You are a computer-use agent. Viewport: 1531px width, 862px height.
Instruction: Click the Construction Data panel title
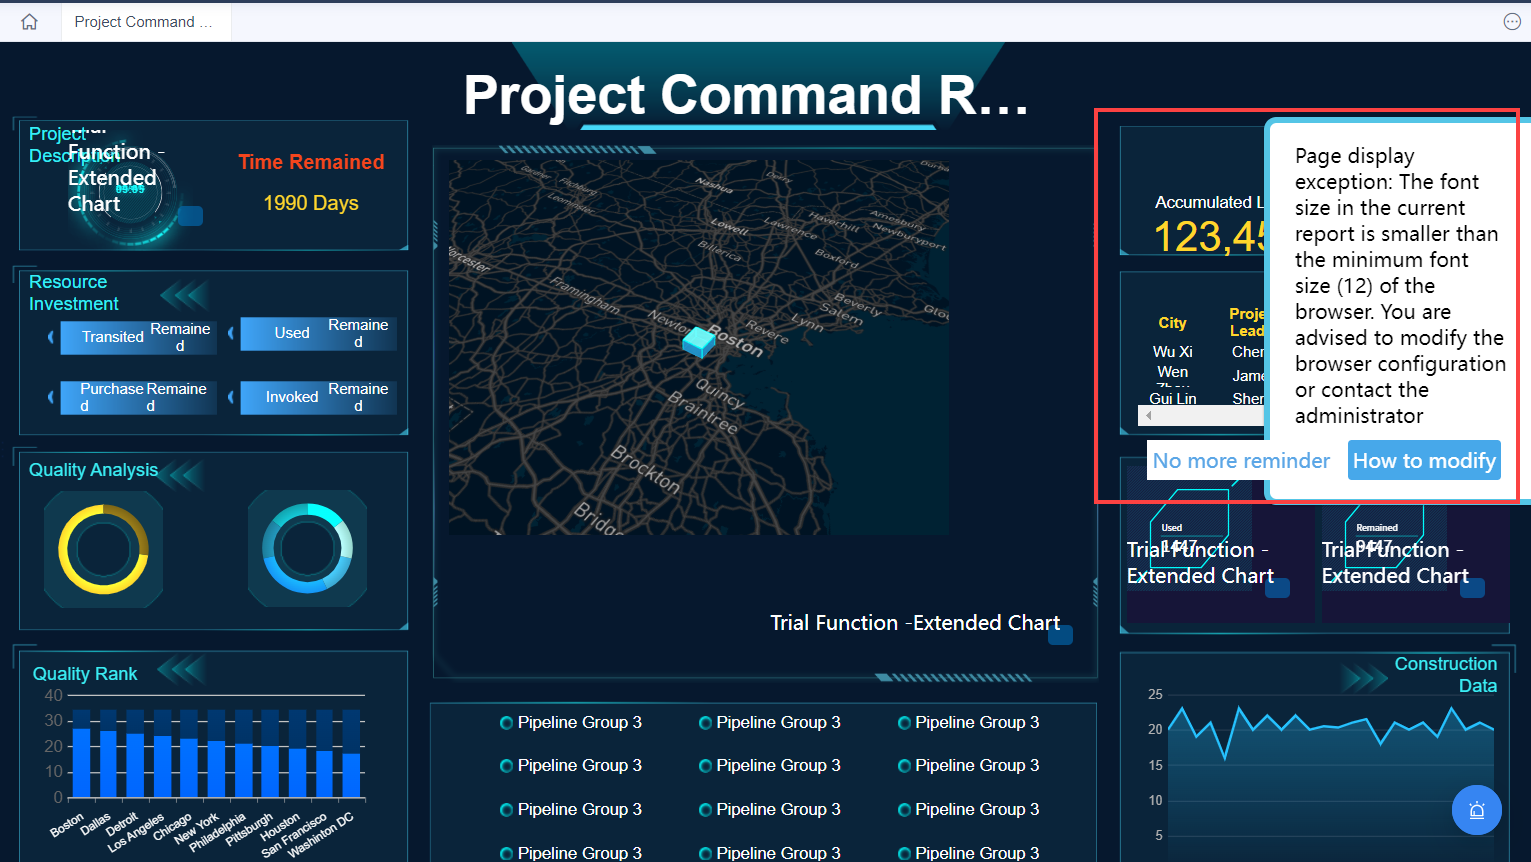point(1446,675)
